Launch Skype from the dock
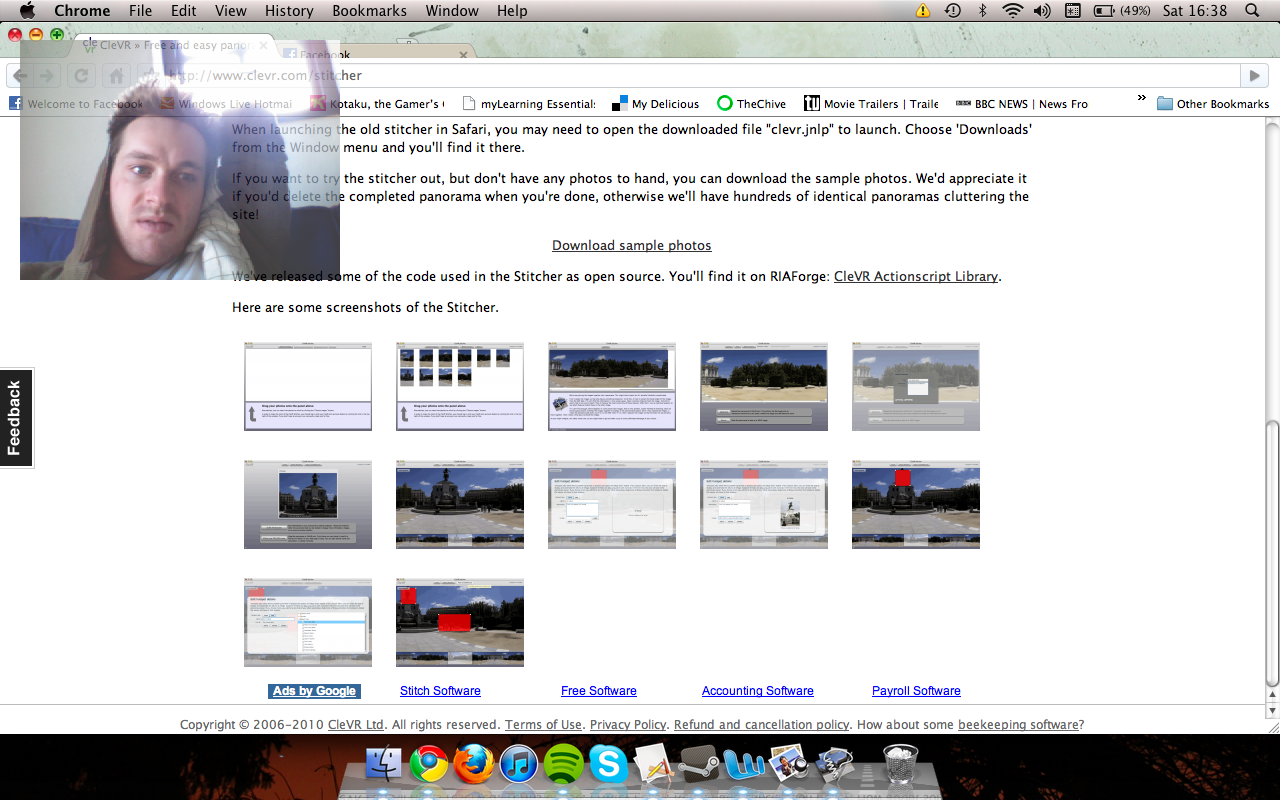This screenshot has width=1280, height=800. coord(609,766)
